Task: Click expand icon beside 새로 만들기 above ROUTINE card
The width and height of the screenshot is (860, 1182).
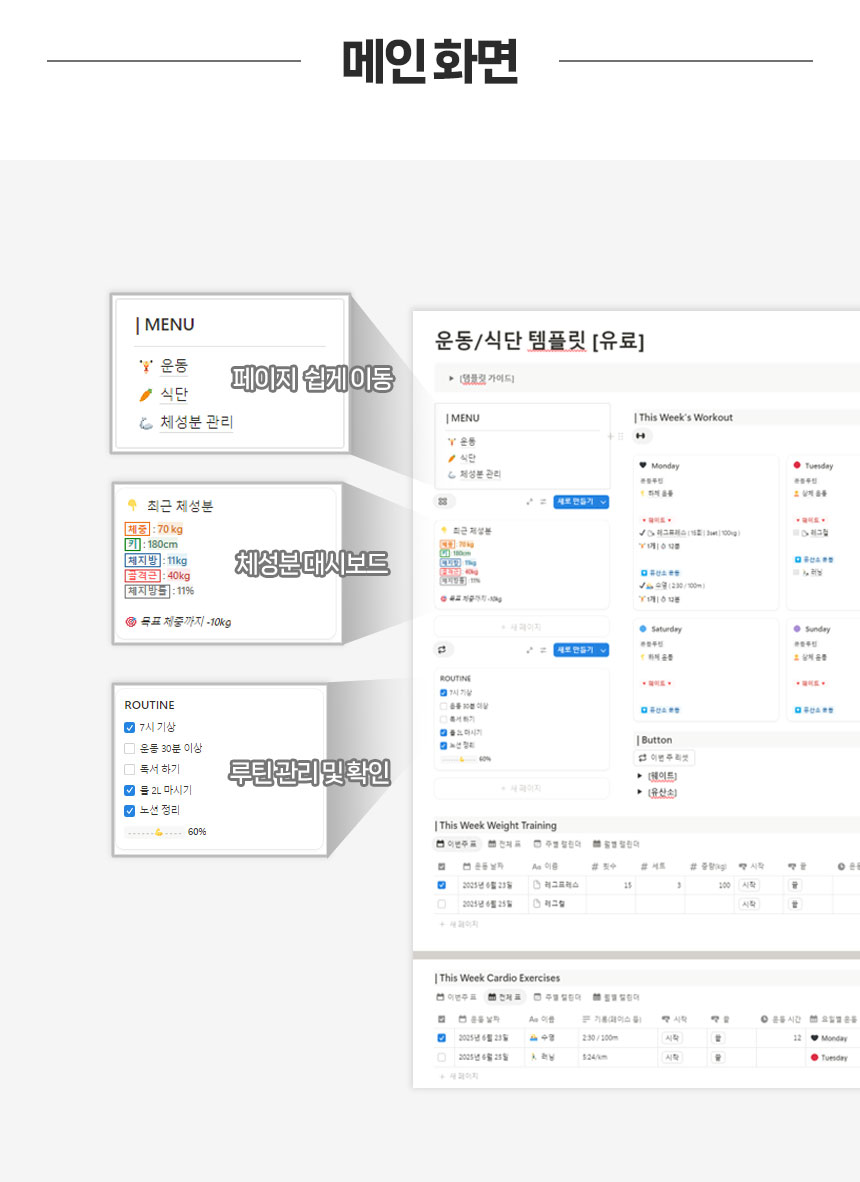Action: [529, 650]
